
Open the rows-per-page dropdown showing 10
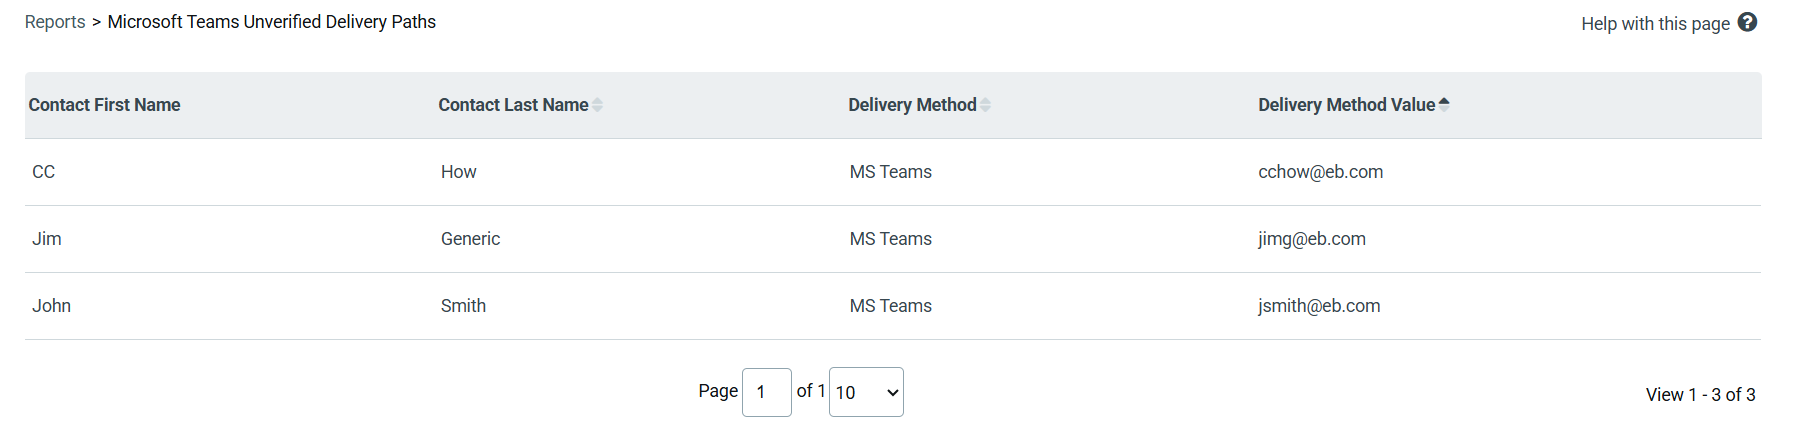(866, 392)
